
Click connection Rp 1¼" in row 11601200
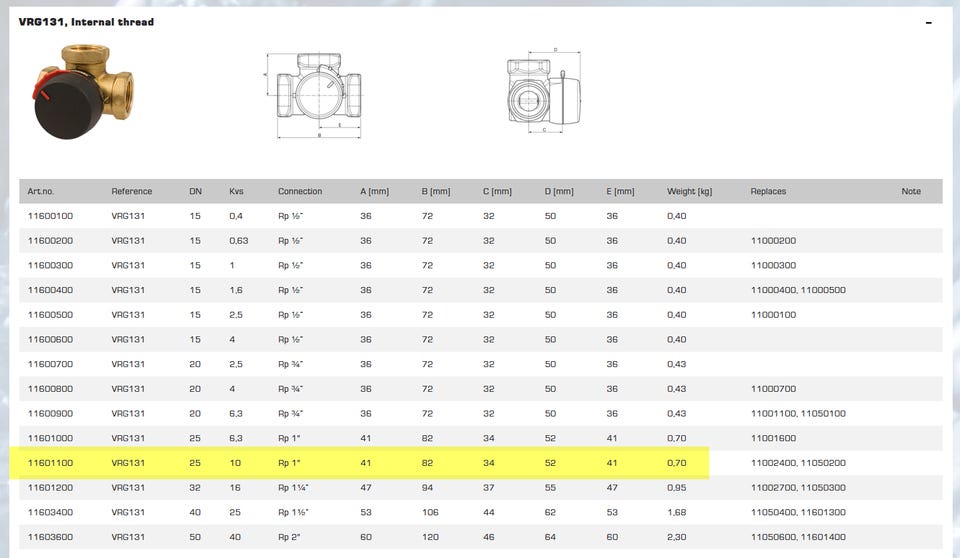click(293, 488)
